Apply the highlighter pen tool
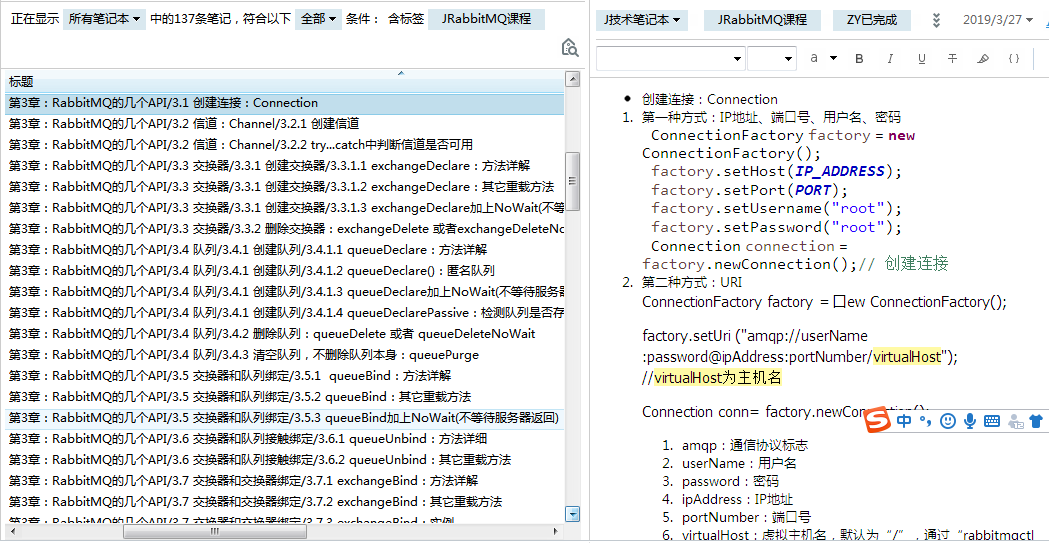The image size is (1049, 543). (x=983, y=58)
